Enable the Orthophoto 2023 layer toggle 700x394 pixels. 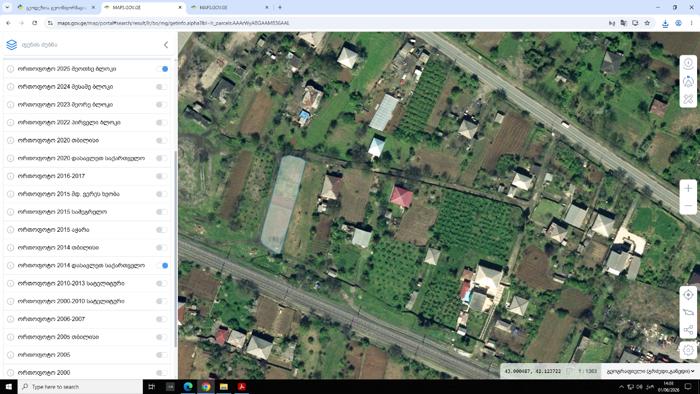162,104
